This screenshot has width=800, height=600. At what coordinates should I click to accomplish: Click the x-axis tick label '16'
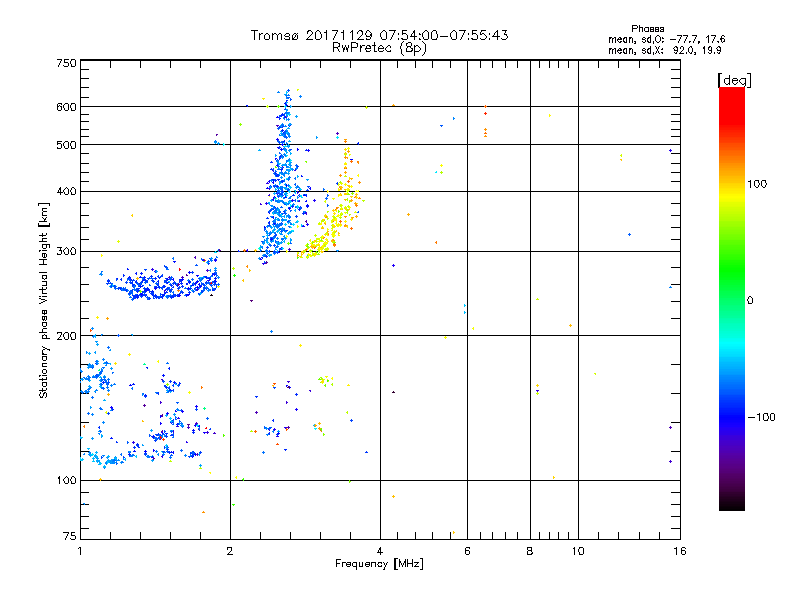pos(680,551)
